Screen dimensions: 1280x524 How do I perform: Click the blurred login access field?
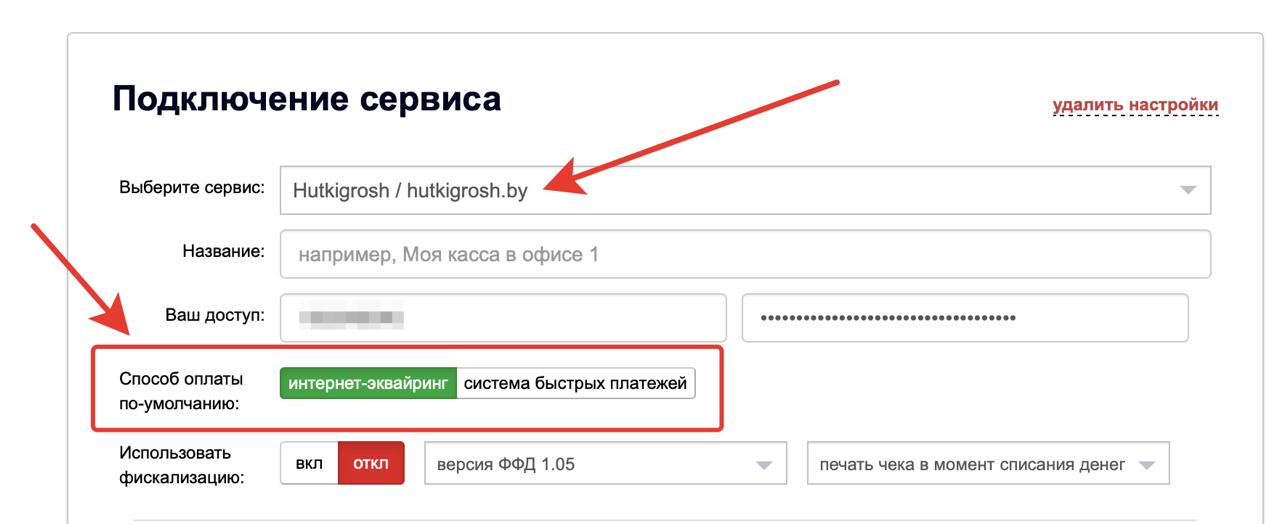coord(503,318)
